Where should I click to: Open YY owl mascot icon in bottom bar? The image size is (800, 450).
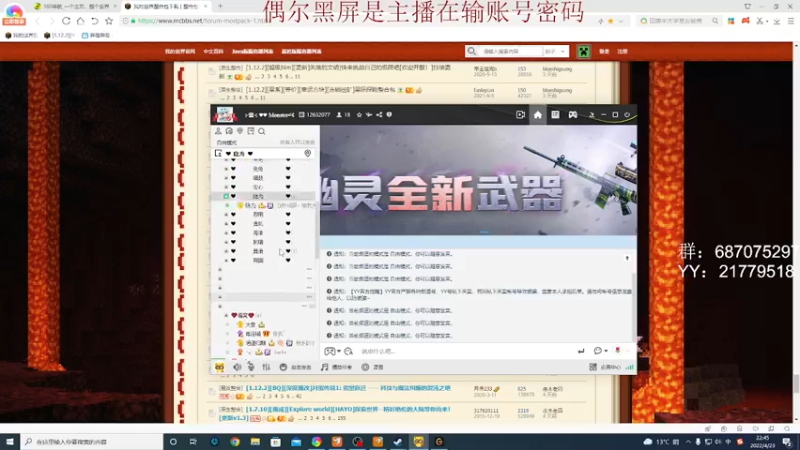(x=219, y=367)
